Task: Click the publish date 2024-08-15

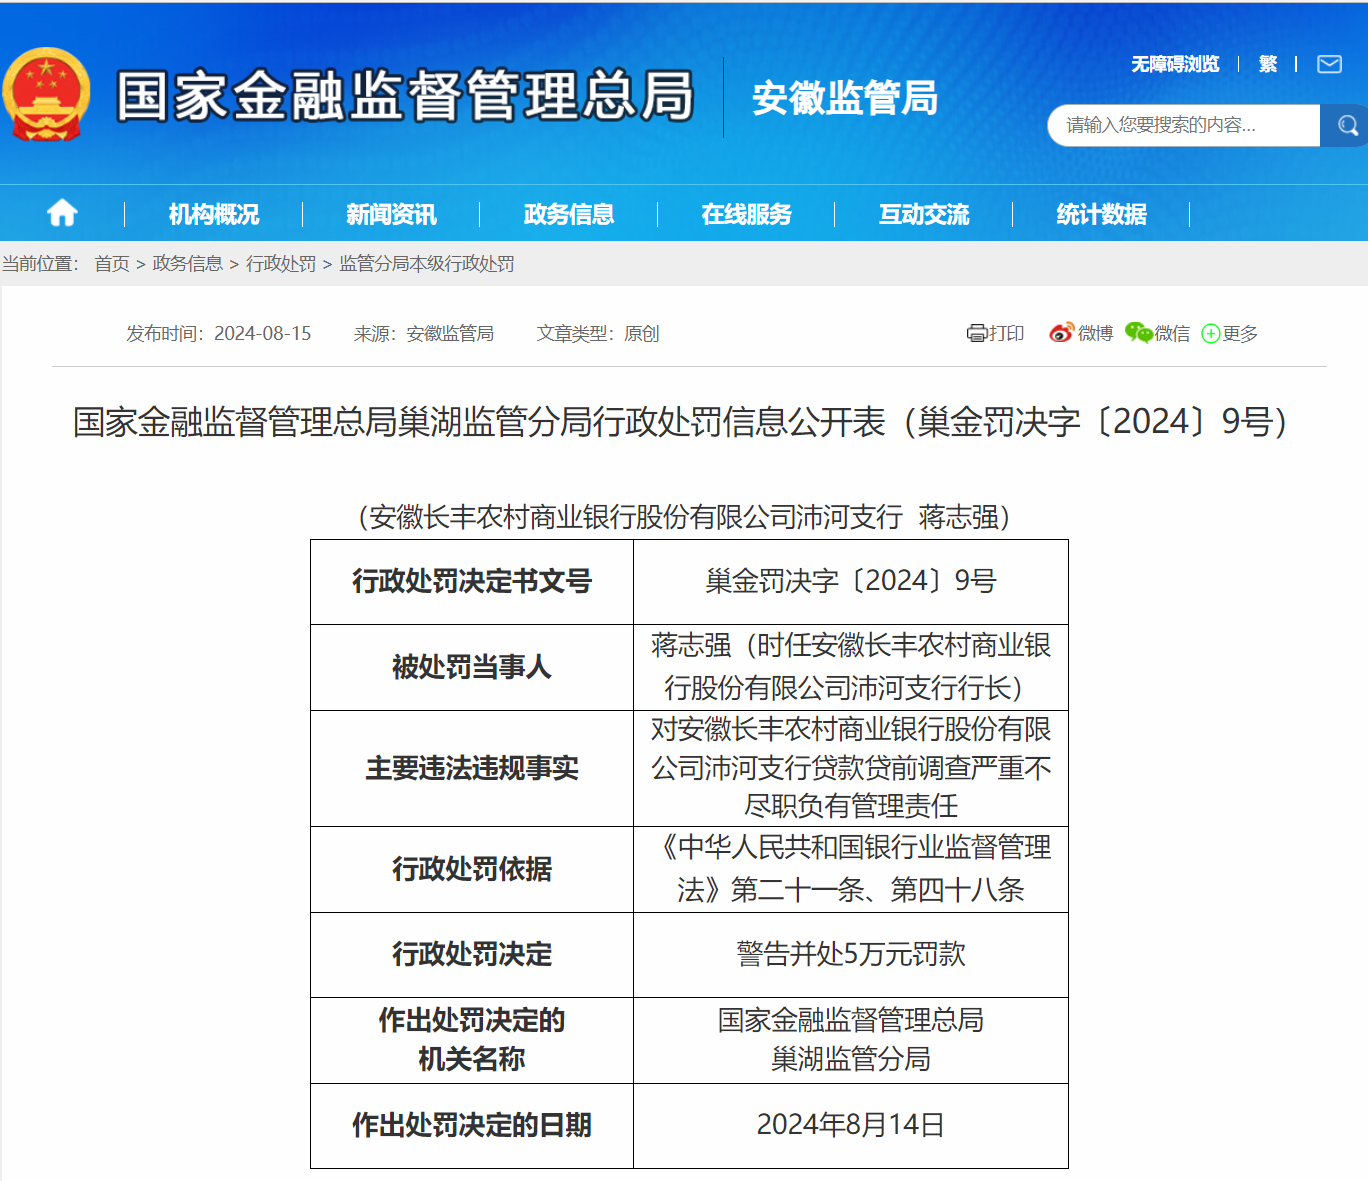Action: tap(262, 333)
